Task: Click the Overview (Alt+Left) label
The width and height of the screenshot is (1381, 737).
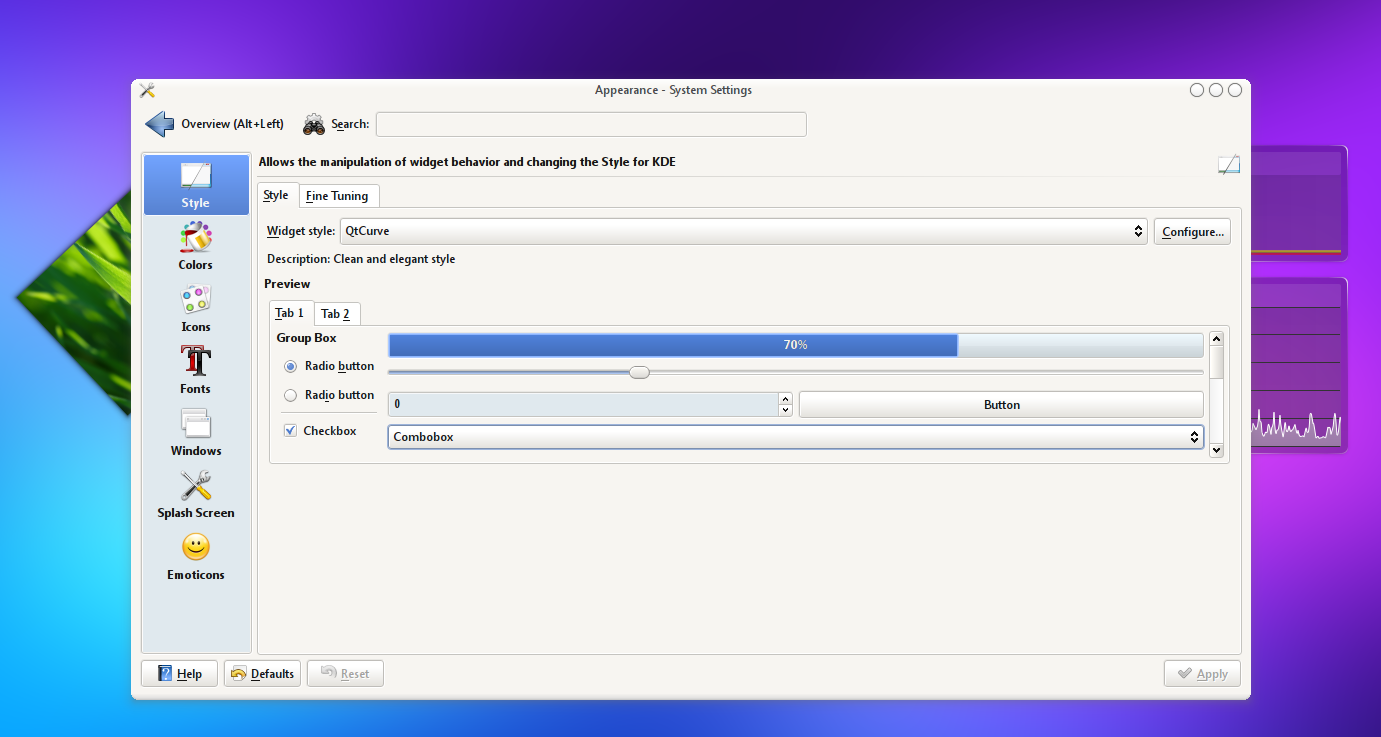Action: click(232, 124)
